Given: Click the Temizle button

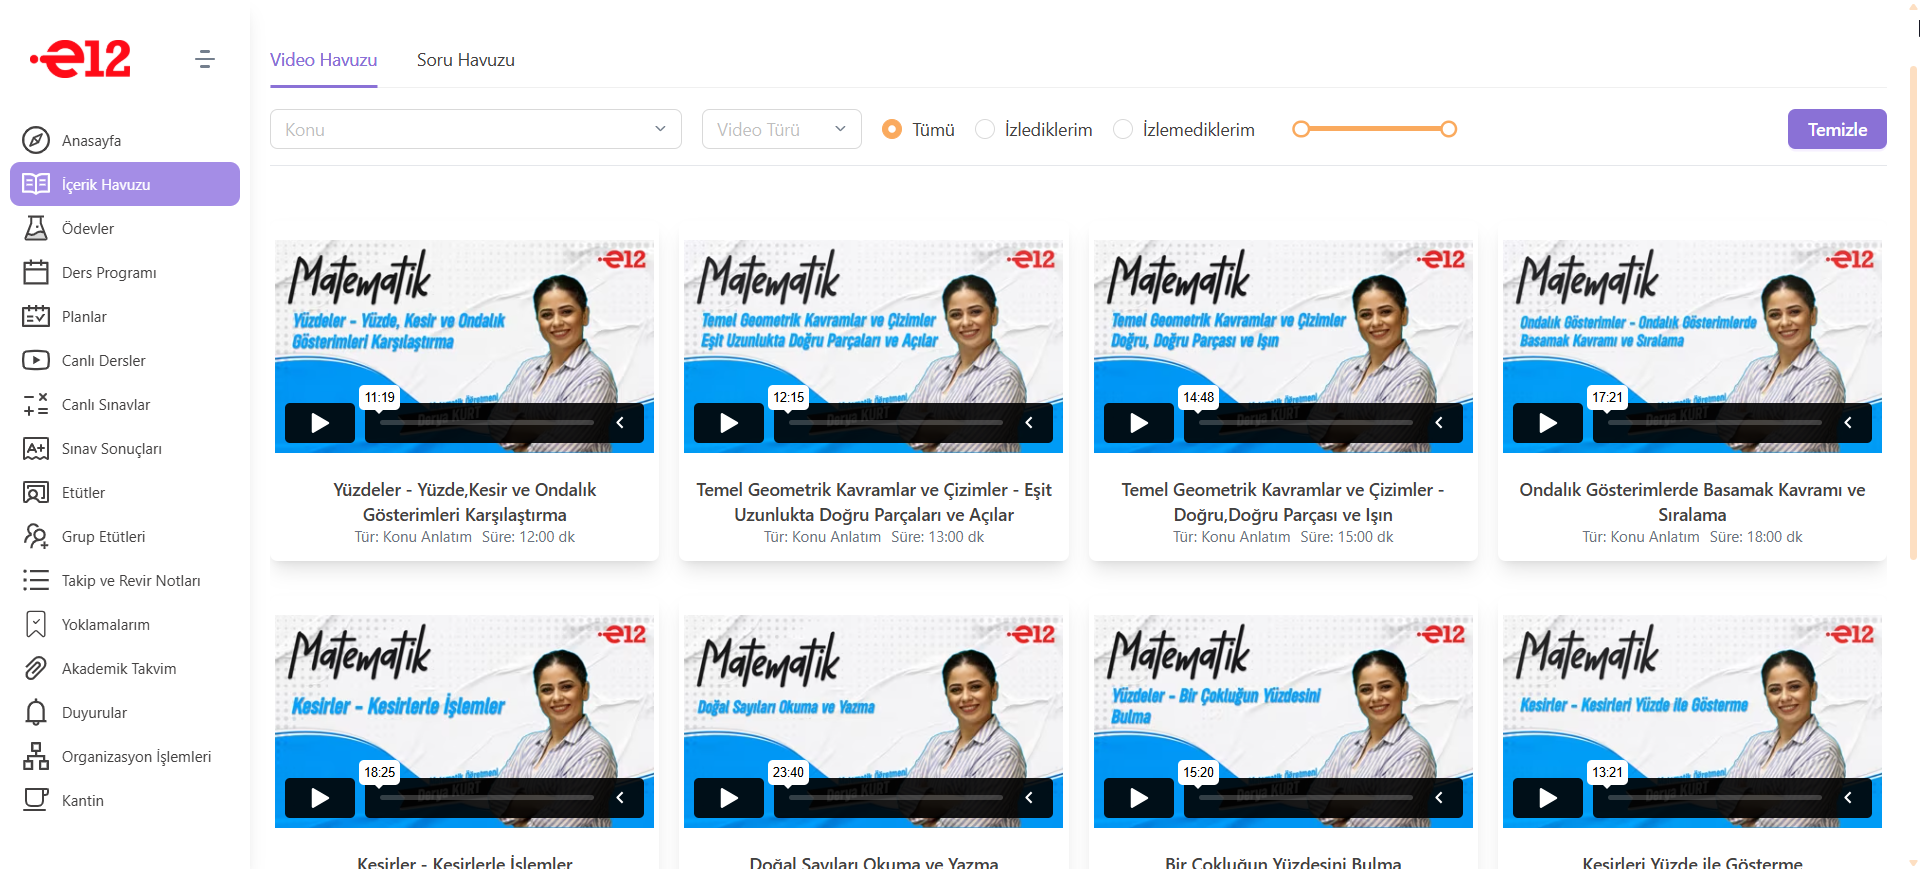Looking at the screenshot, I should pyautogui.click(x=1836, y=129).
